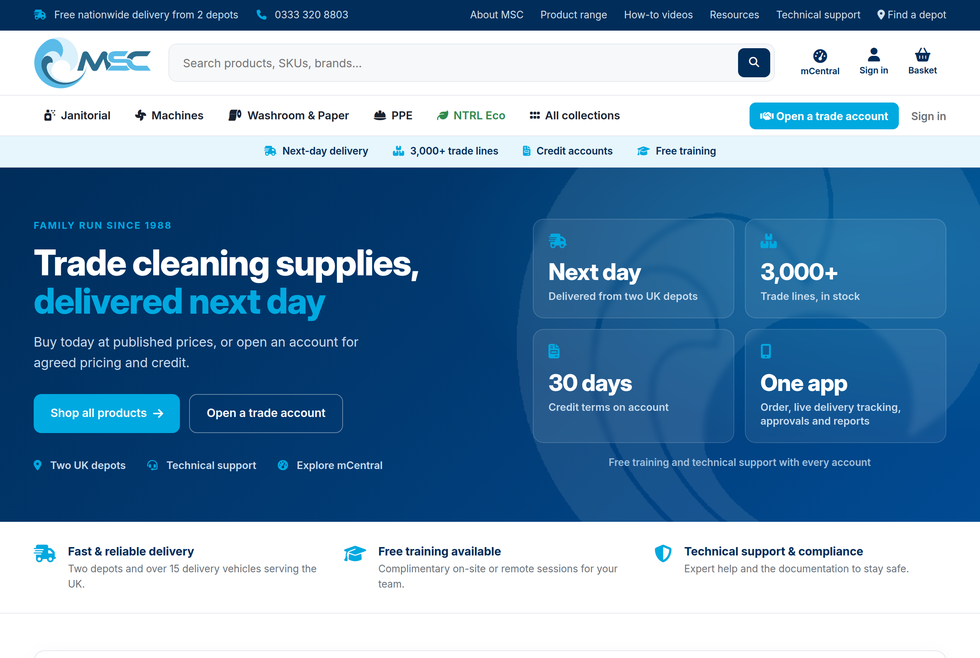Click the map pin icon by Find a depot
This screenshot has height=658, width=980.
coord(881,14)
